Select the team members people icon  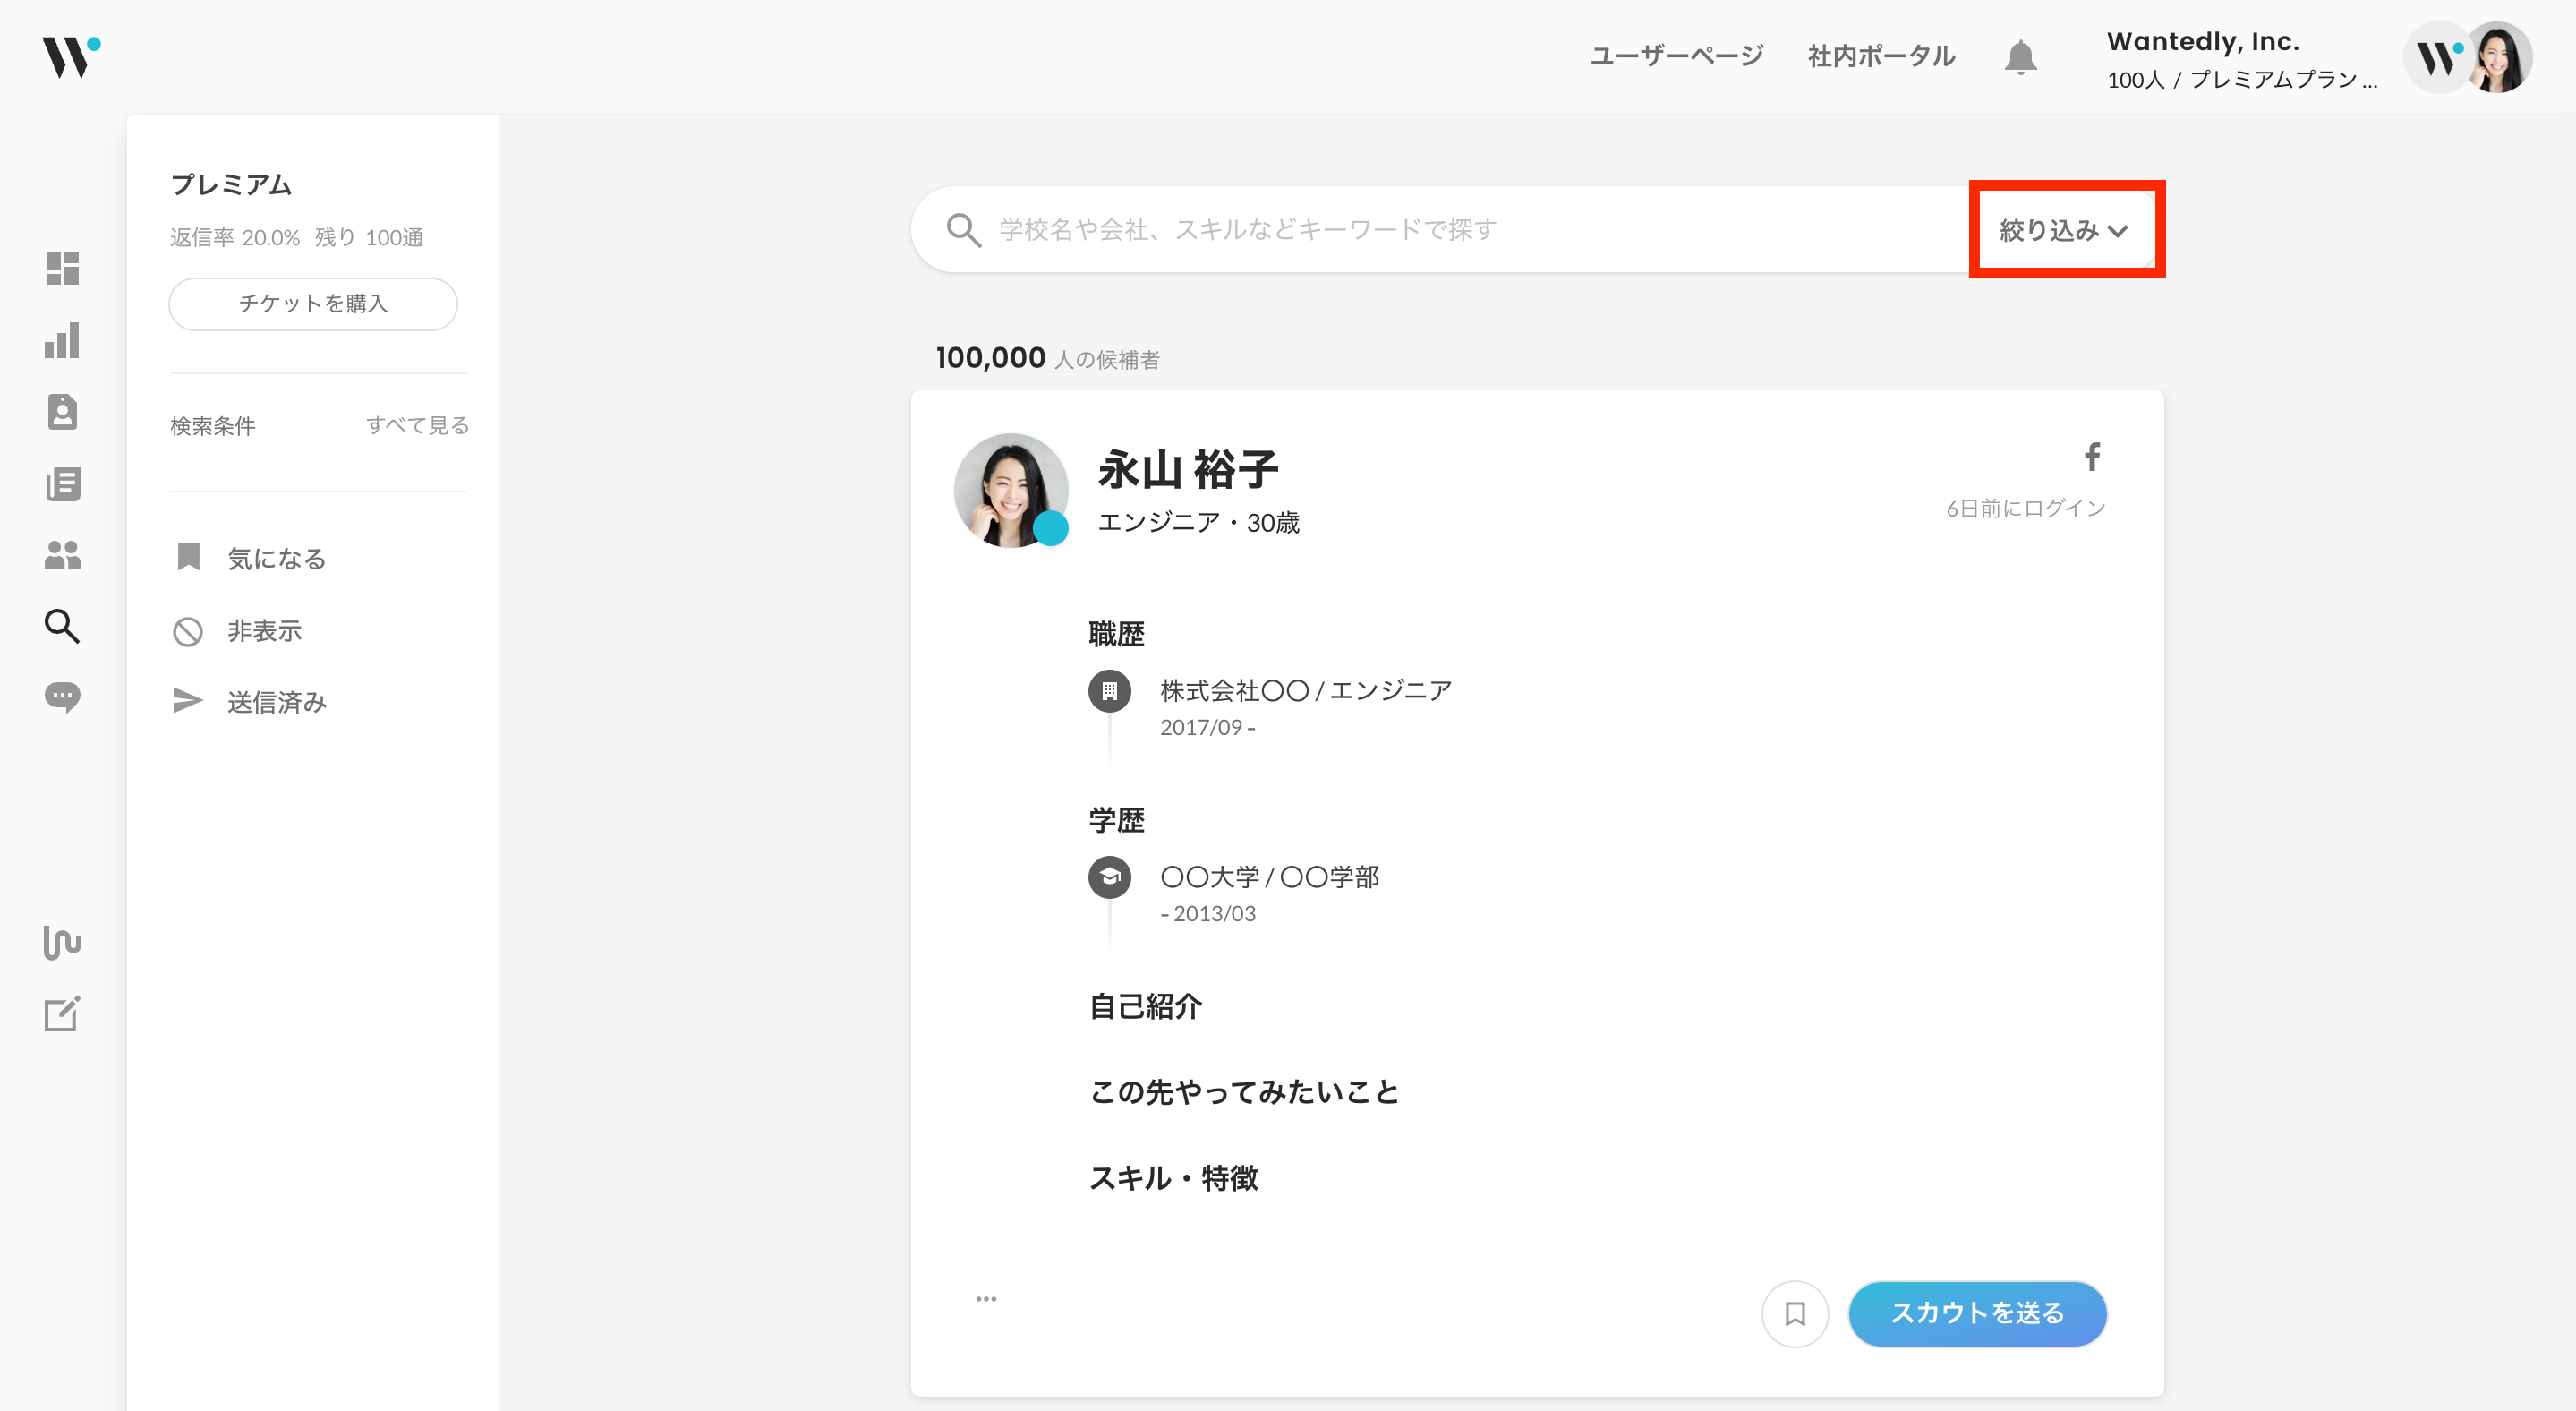(62, 556)
